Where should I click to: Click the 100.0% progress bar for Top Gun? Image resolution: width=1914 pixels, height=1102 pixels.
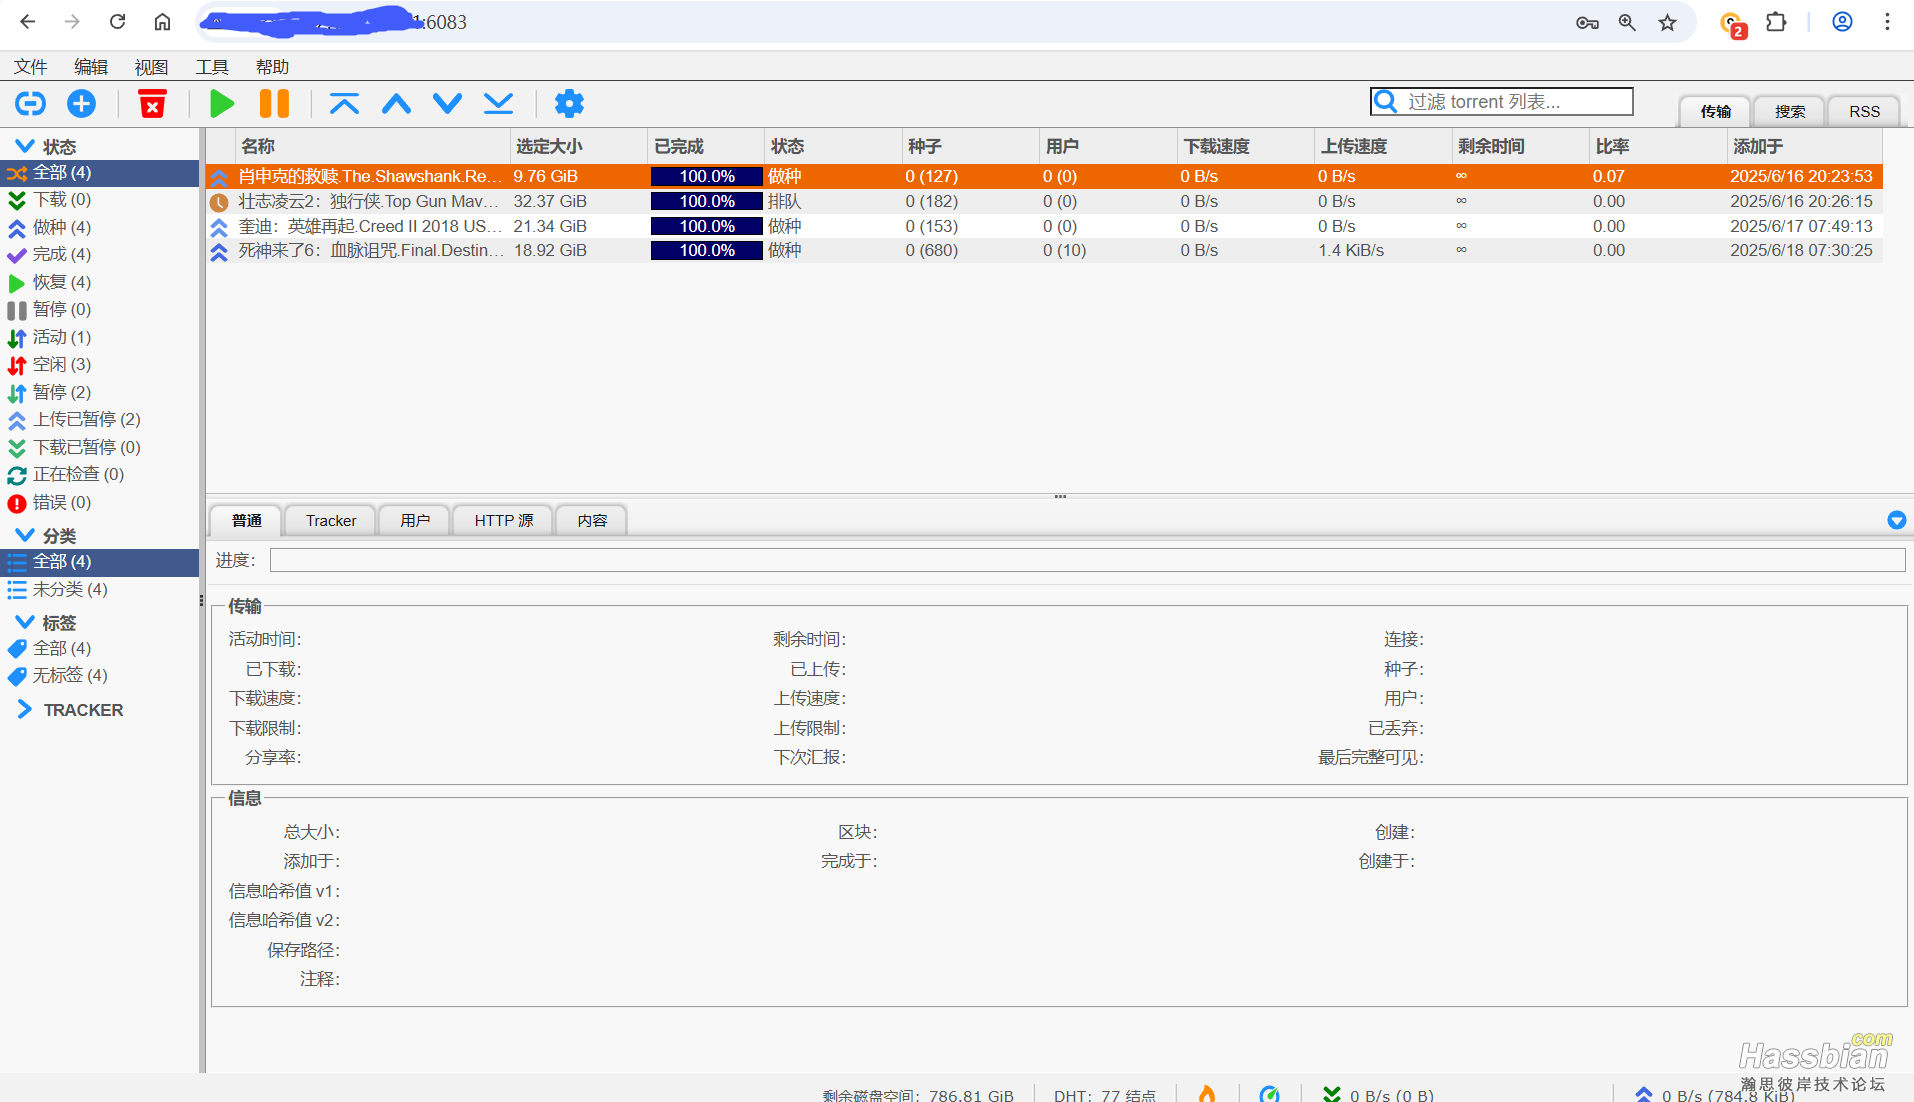pos(706,201)
